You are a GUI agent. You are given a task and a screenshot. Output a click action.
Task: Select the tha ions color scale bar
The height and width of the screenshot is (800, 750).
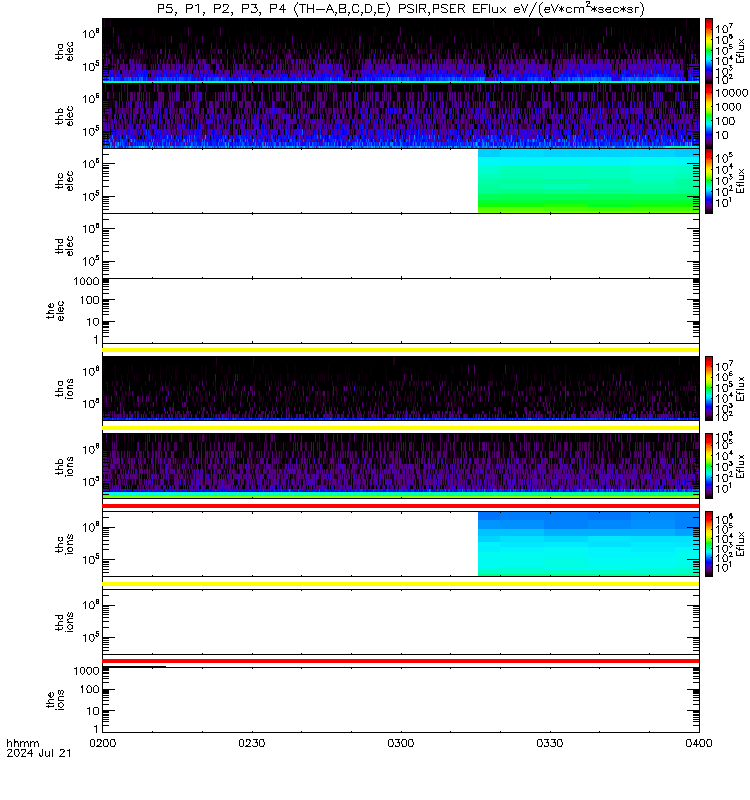coord(709,389)
